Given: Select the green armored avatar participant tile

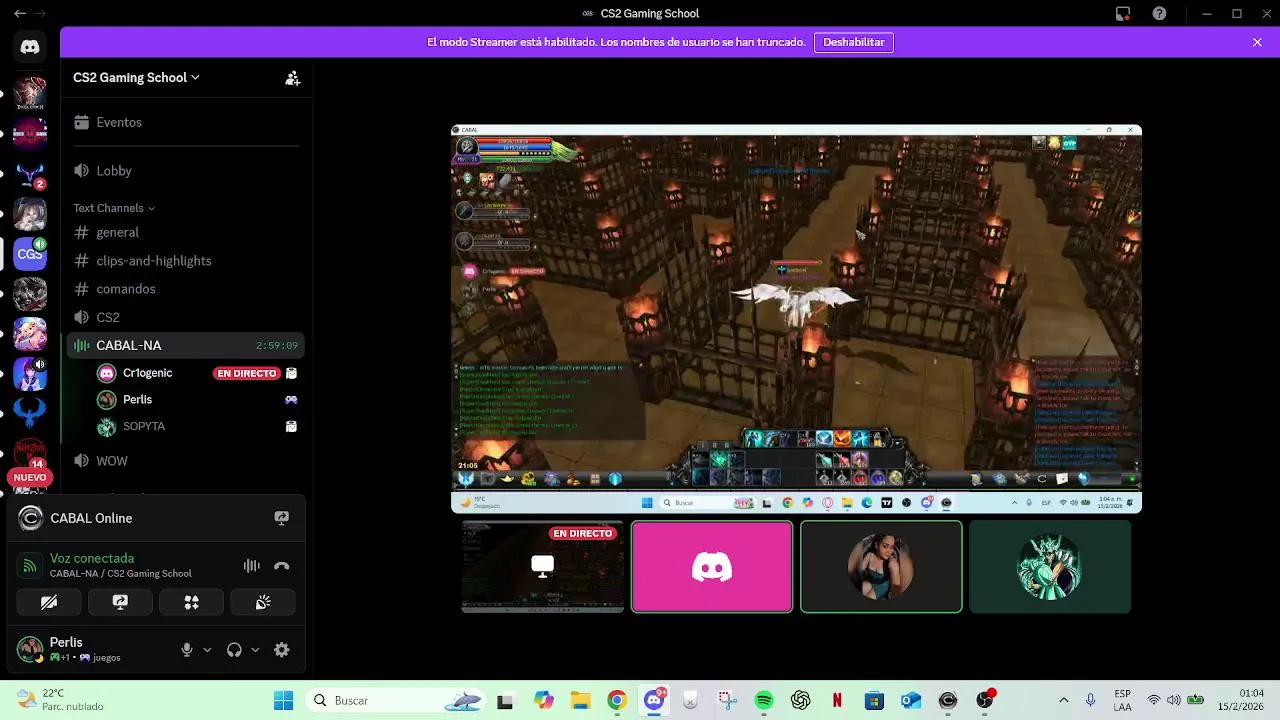Looking at the screenshot, I should (x=1050, y=566).
